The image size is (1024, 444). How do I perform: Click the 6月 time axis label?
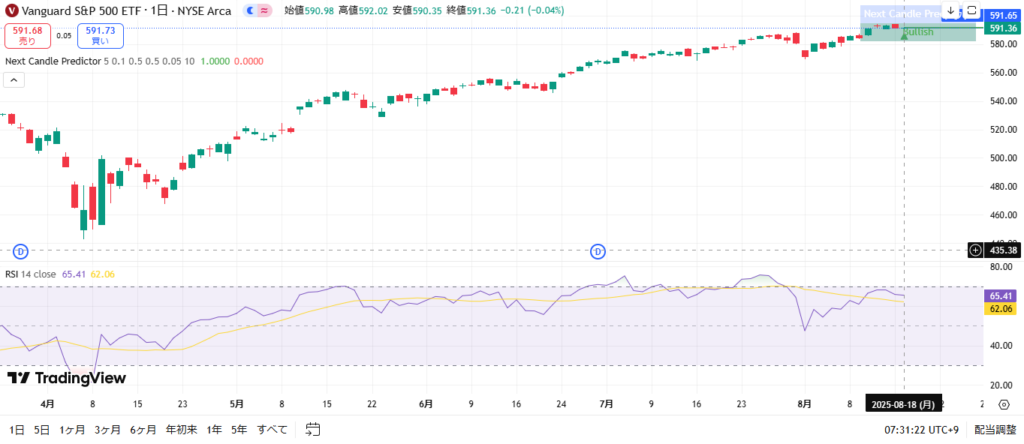click(426, 404)
